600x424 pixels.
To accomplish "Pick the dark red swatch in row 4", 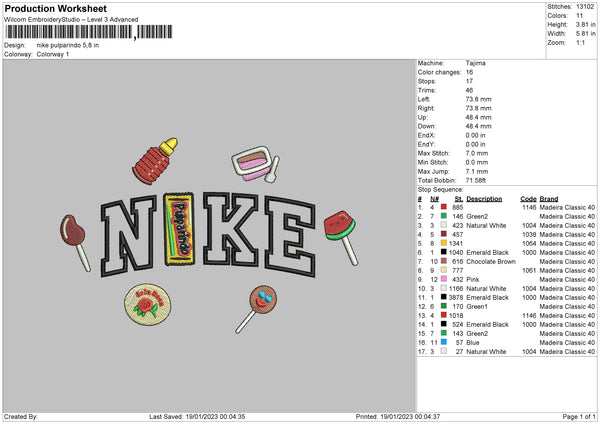I will [x=443, y=234].
